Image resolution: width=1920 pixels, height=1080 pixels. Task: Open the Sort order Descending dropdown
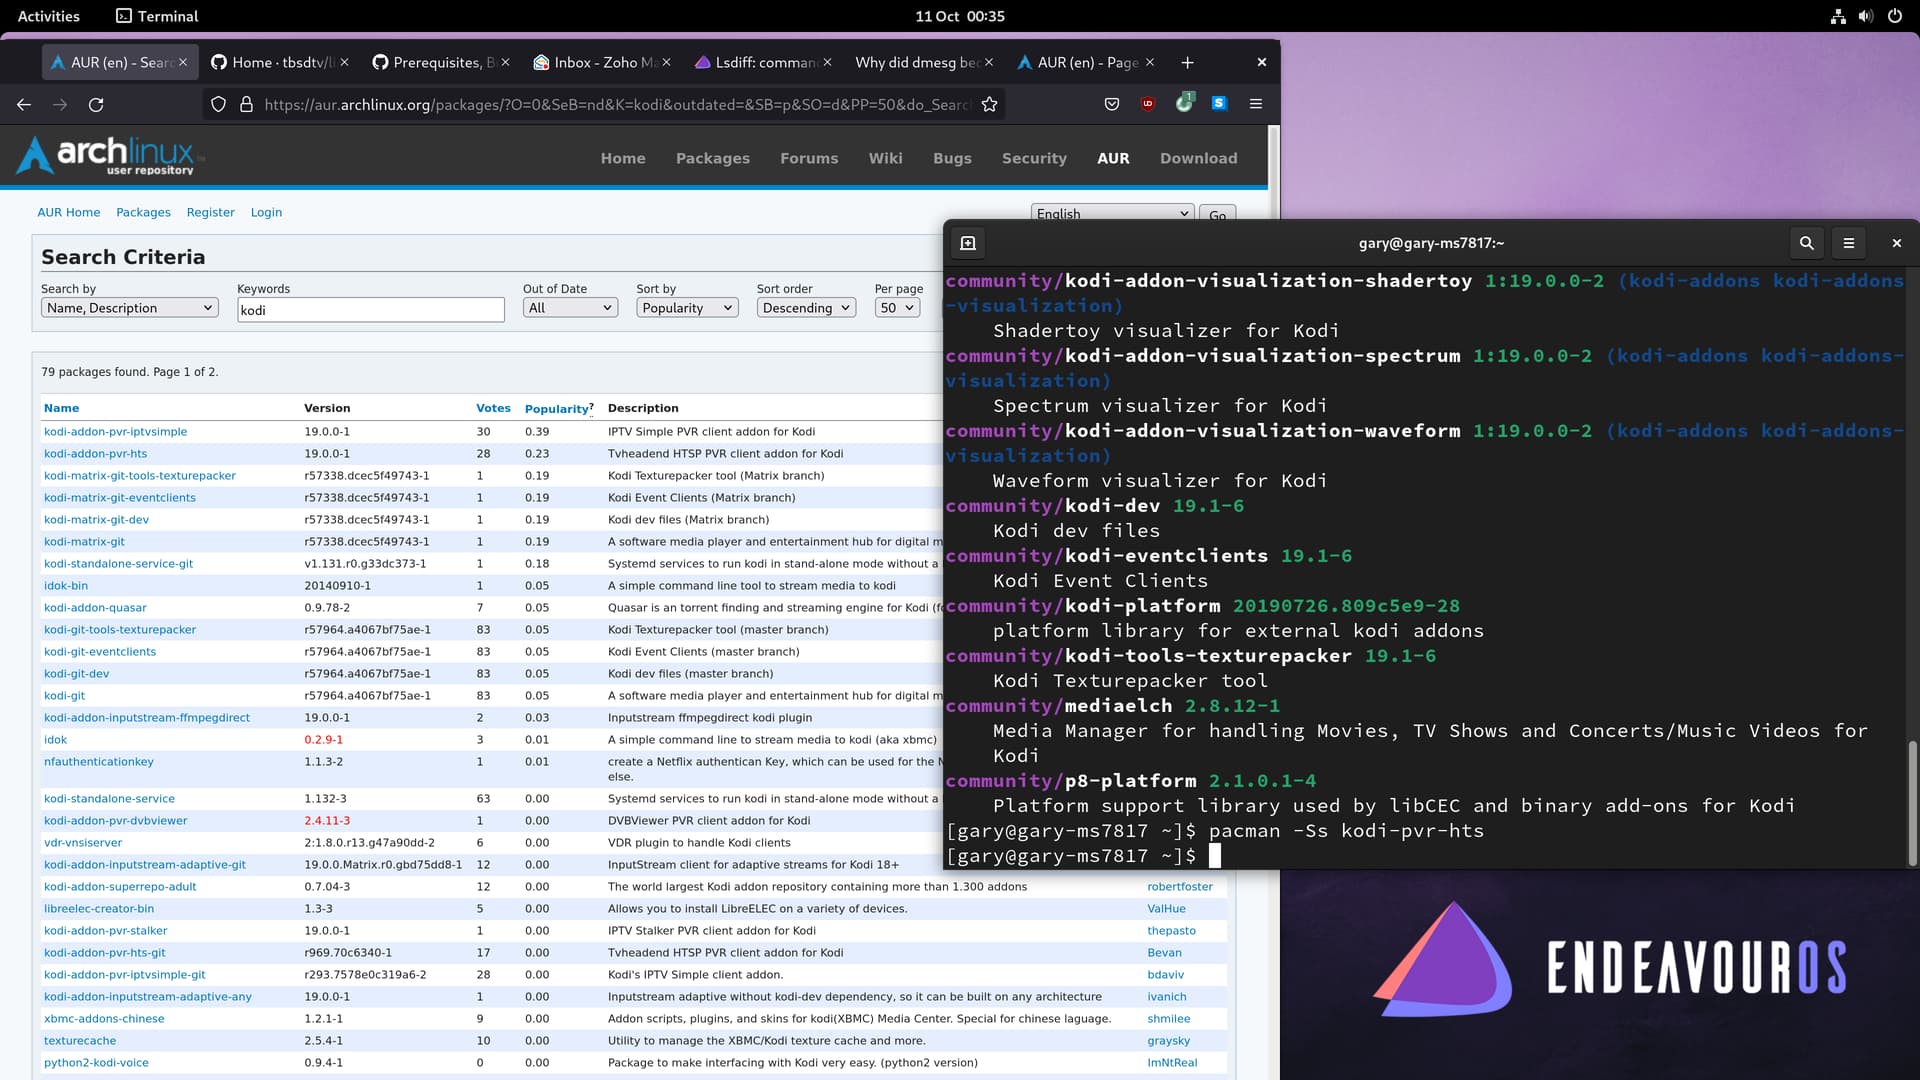(x=806, y=308)
